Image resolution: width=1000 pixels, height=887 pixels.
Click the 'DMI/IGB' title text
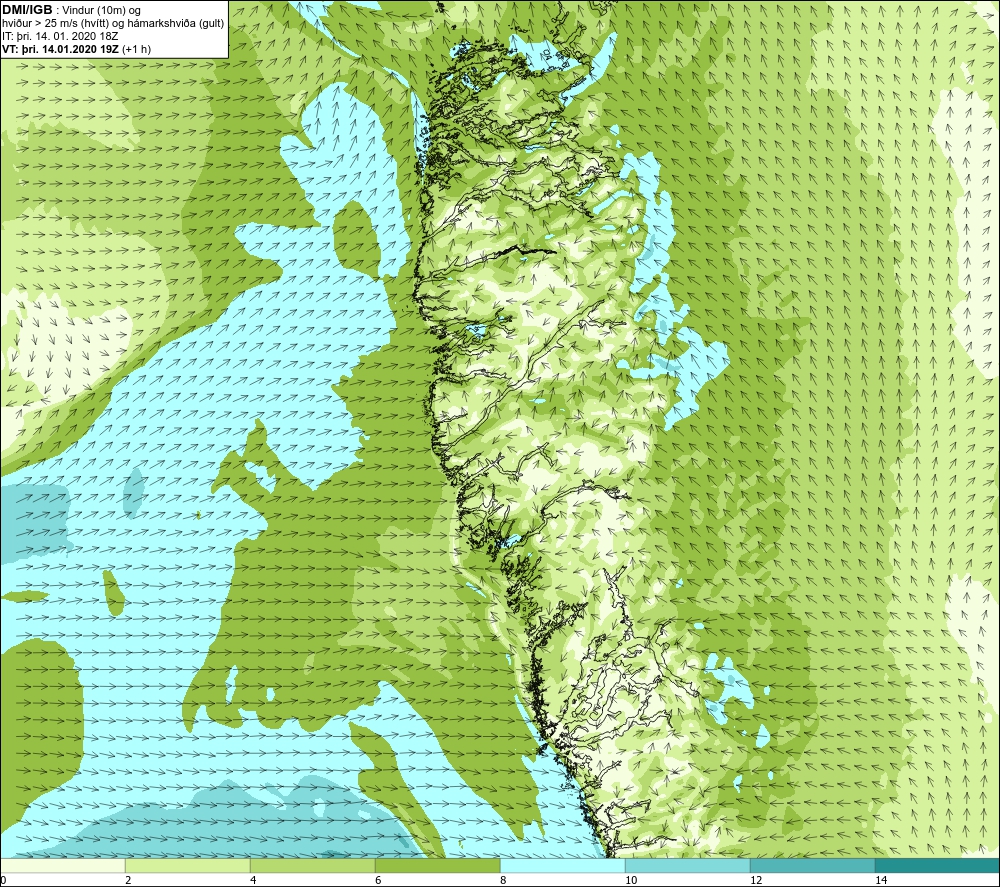[x=27, y=10]
